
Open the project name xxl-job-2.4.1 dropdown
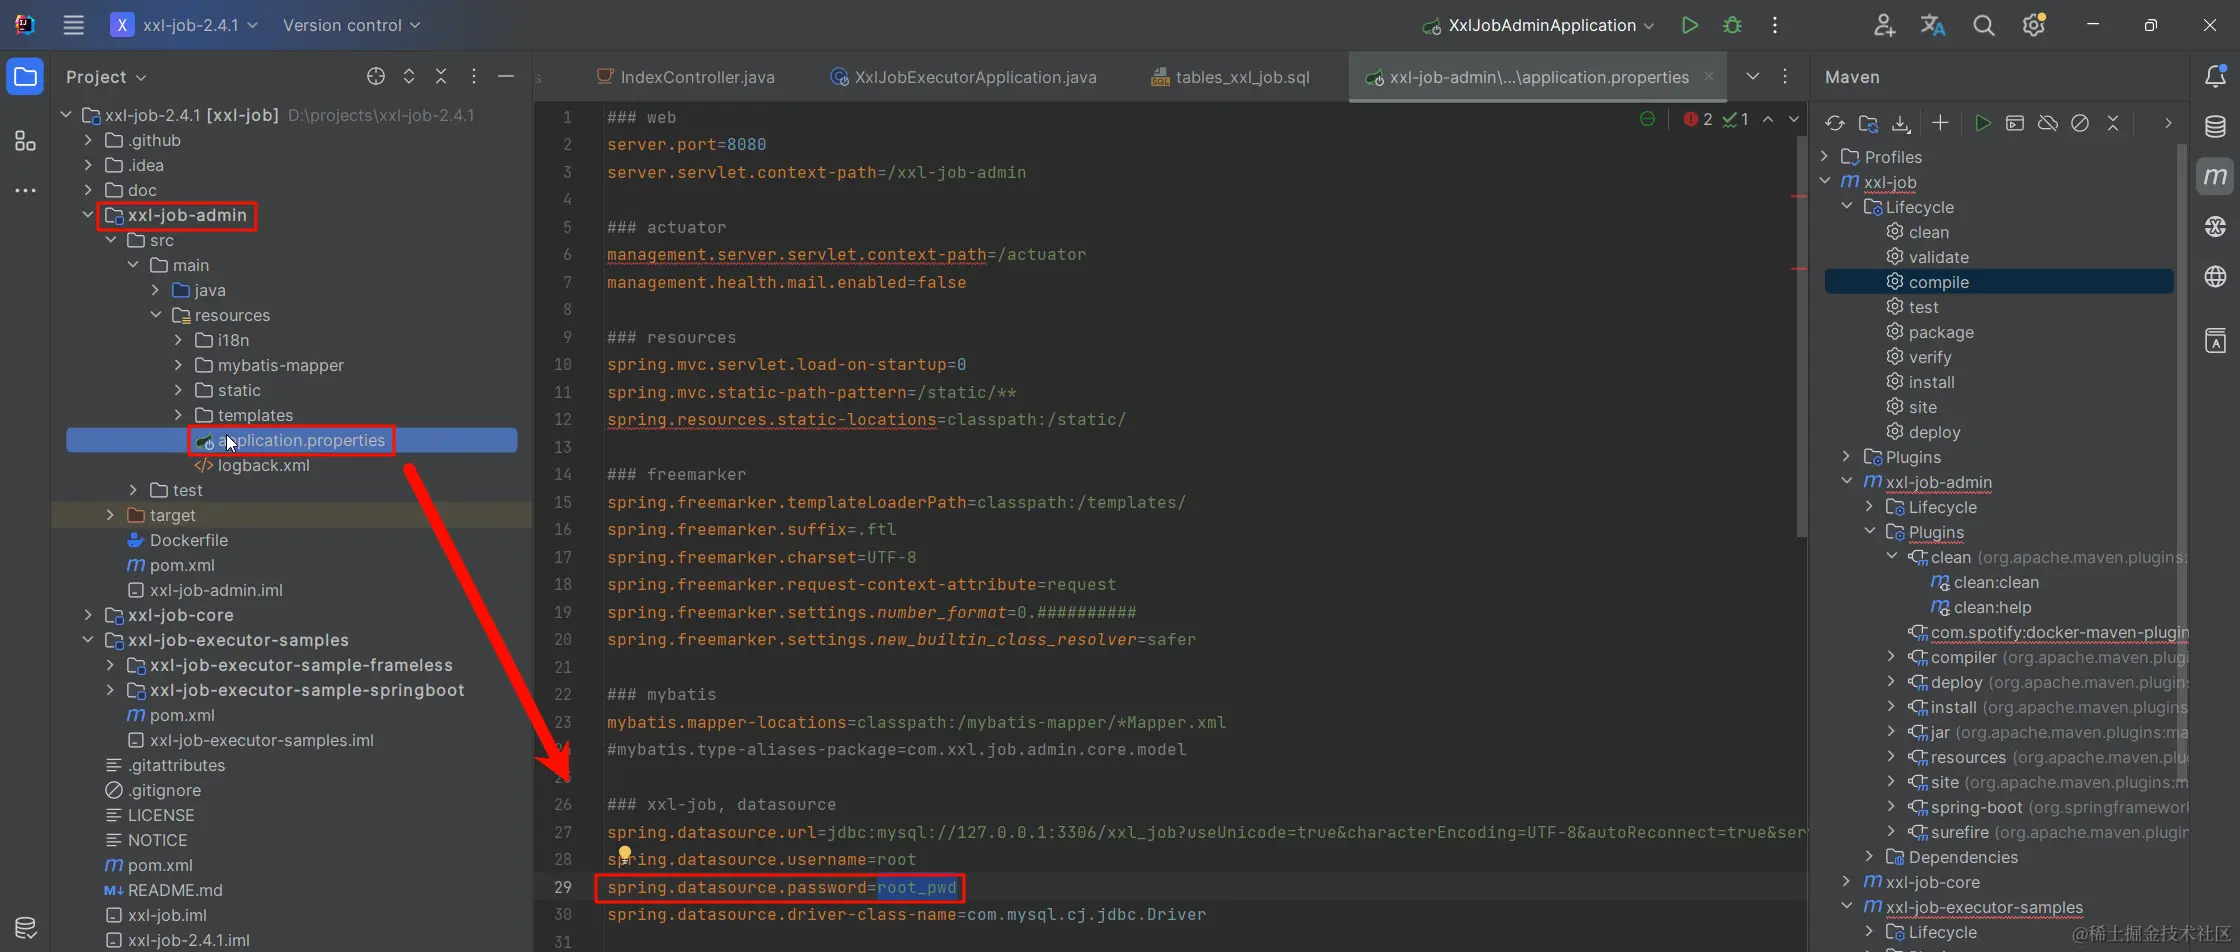click(x=185, y=25)
